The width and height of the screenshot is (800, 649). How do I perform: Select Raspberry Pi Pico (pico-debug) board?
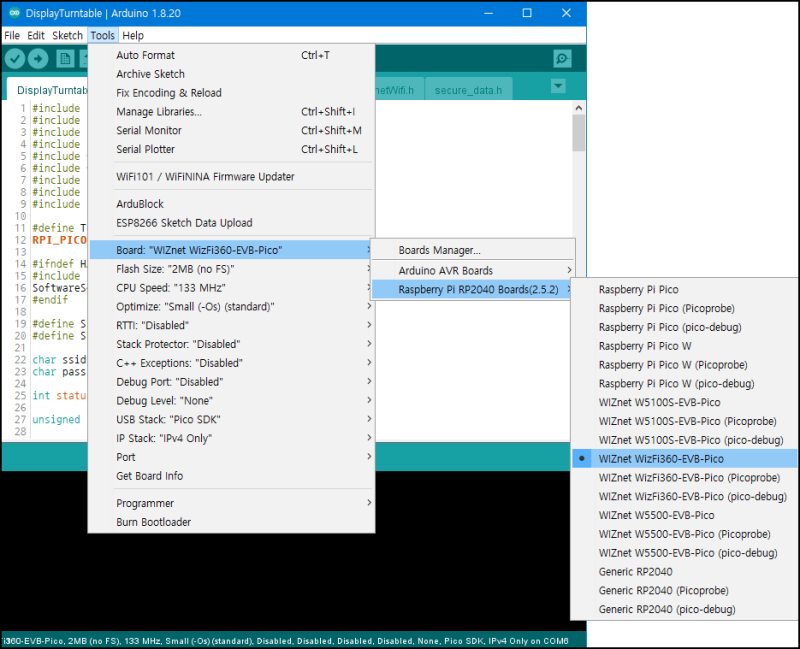(684, 327)
